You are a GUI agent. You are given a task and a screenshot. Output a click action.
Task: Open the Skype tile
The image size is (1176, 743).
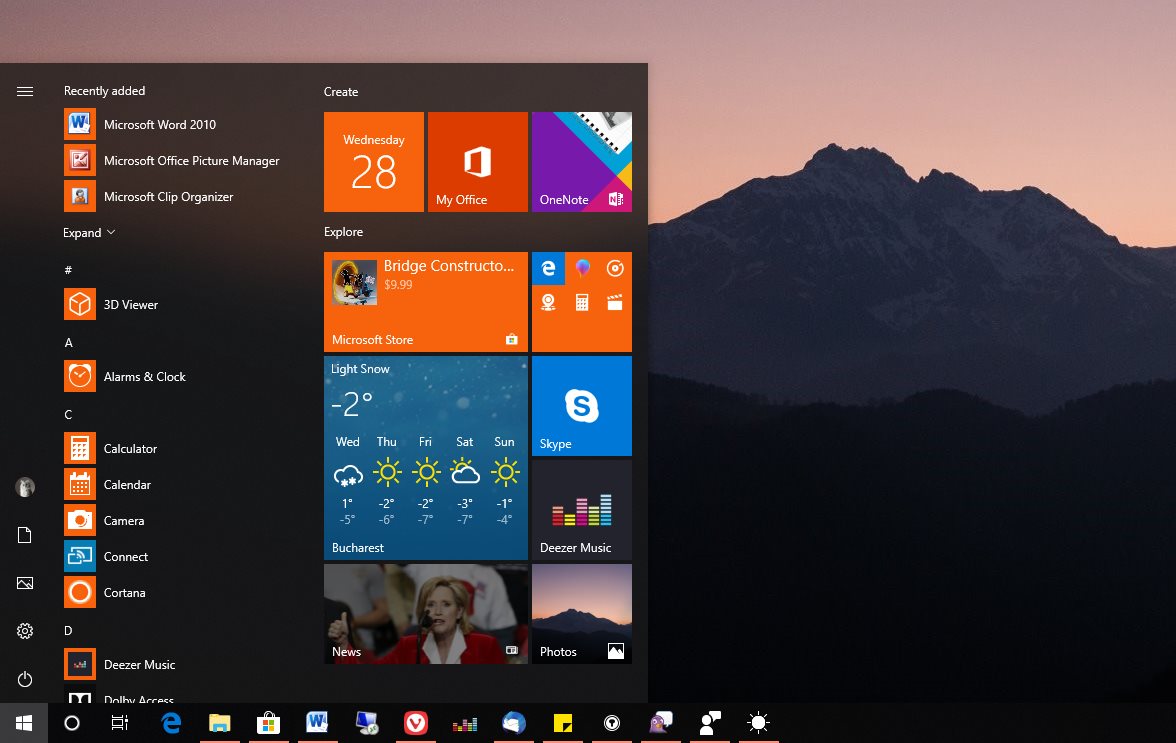581,405
